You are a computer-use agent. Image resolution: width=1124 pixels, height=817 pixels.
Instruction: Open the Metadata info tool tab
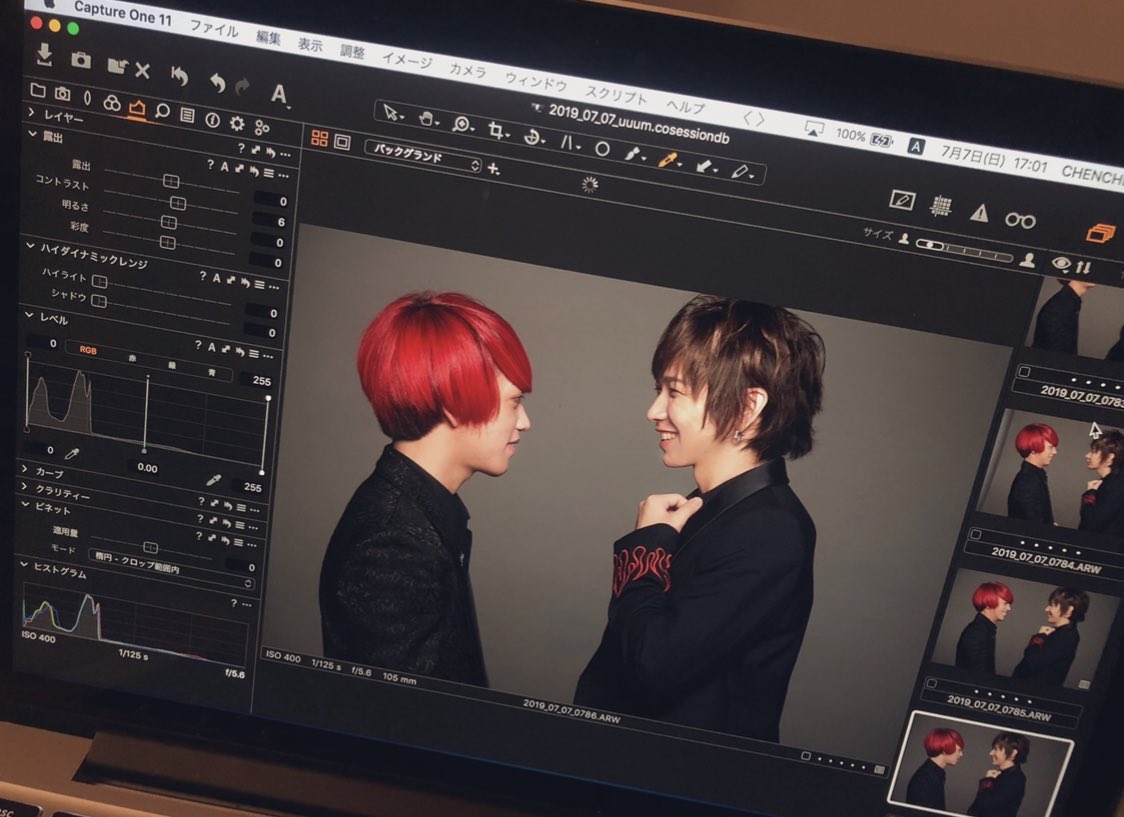pos(212,120)
